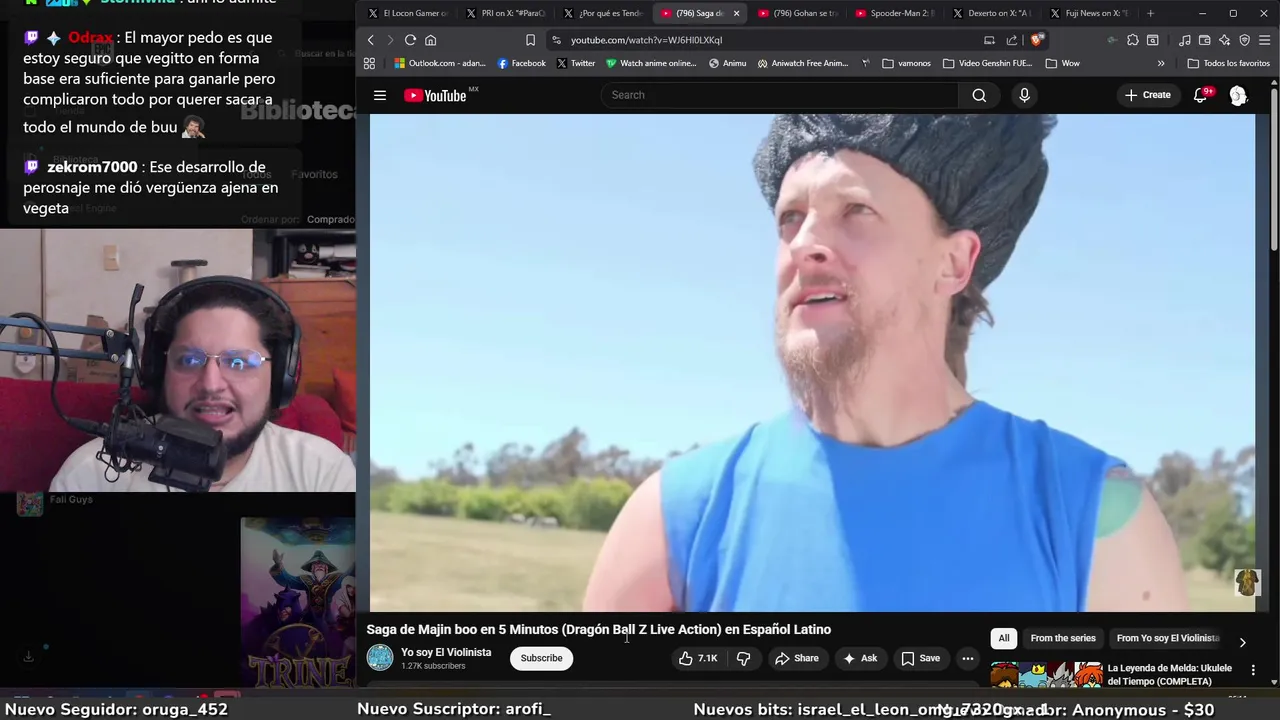Open Twitter bookmark
Screen dimensions: 1280x720
576,63
